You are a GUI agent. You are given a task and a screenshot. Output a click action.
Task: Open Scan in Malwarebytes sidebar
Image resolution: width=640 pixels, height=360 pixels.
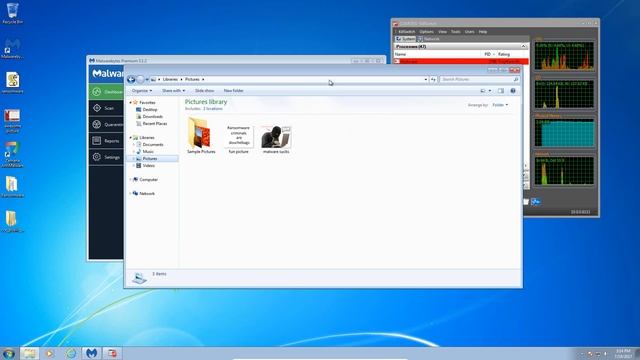pos(106,108)
